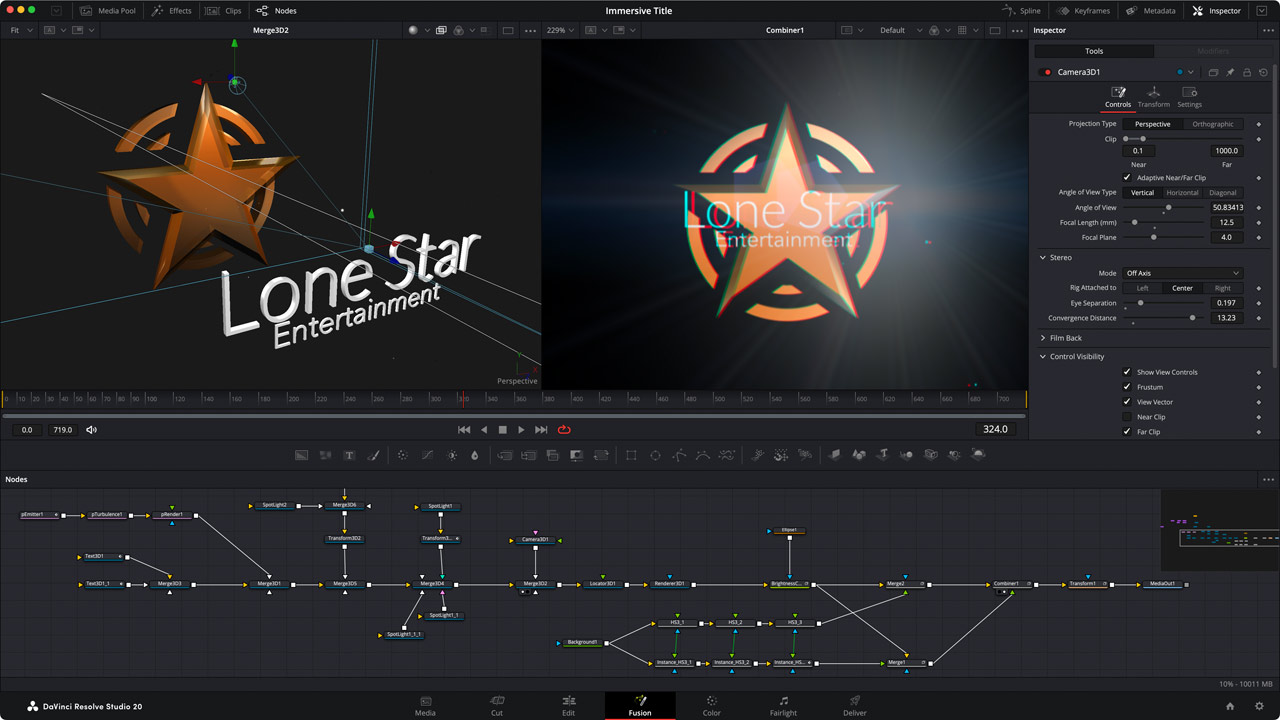
Task: Click the Convergence Distance slider
Action: 1192,318
